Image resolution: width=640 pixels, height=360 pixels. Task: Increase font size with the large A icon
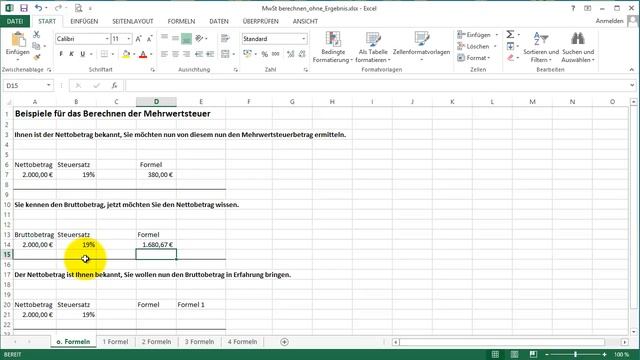click(x=138, y=39)
